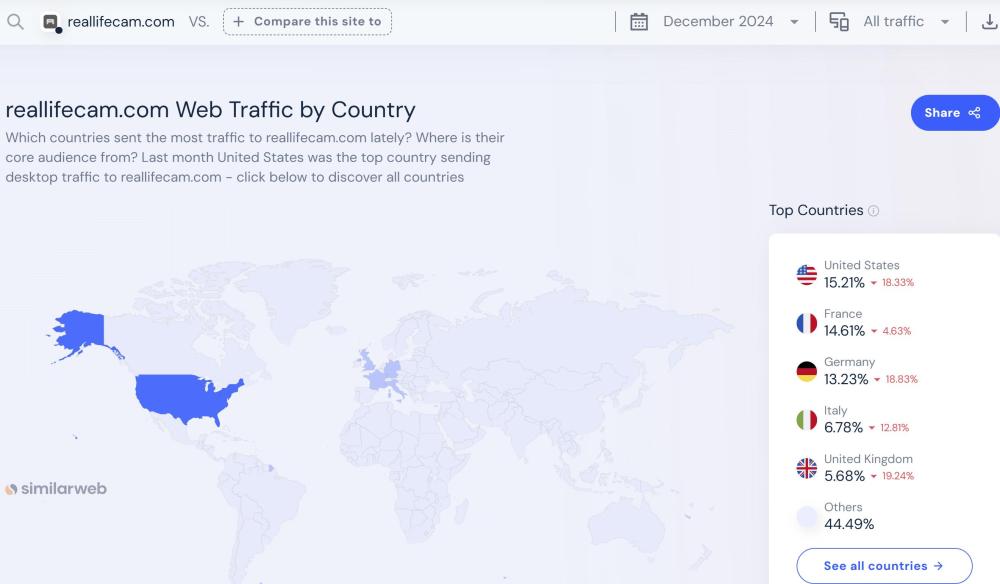1000x584 pixels.
Task: Open the See all countries link
Action: pyautogui.click(x=883, y=566)
